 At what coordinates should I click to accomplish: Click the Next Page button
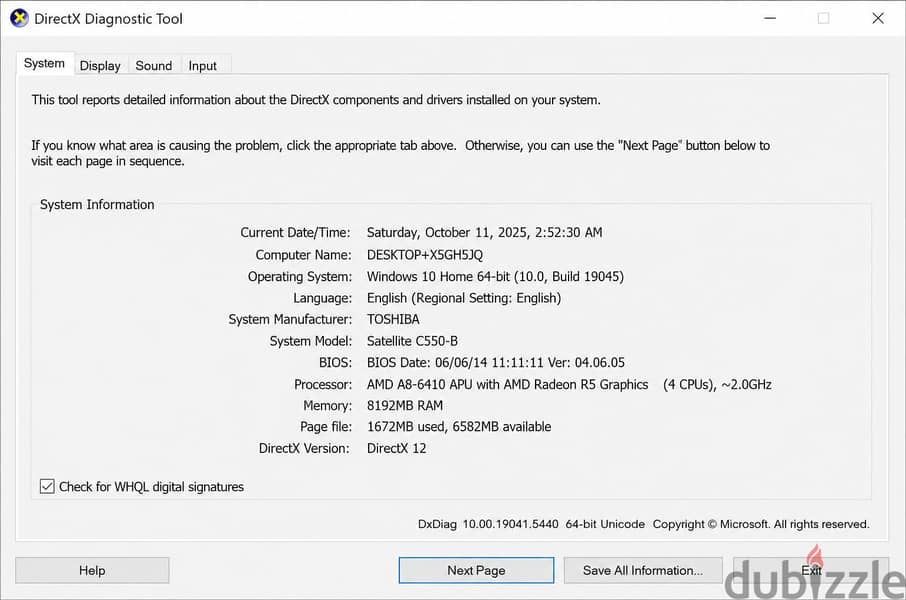[x=476, y=571]
